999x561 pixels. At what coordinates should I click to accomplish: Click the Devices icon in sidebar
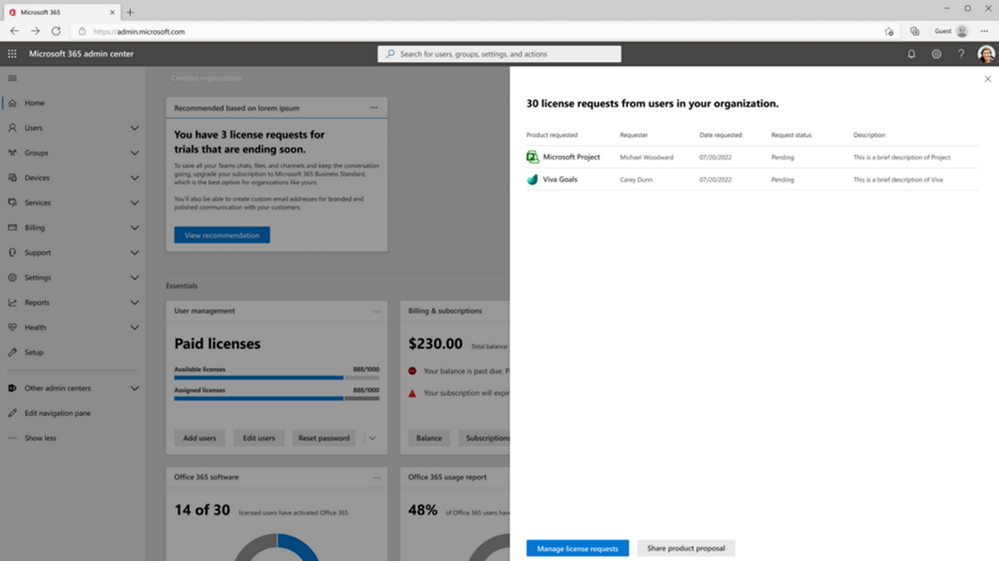coord(12,178)
